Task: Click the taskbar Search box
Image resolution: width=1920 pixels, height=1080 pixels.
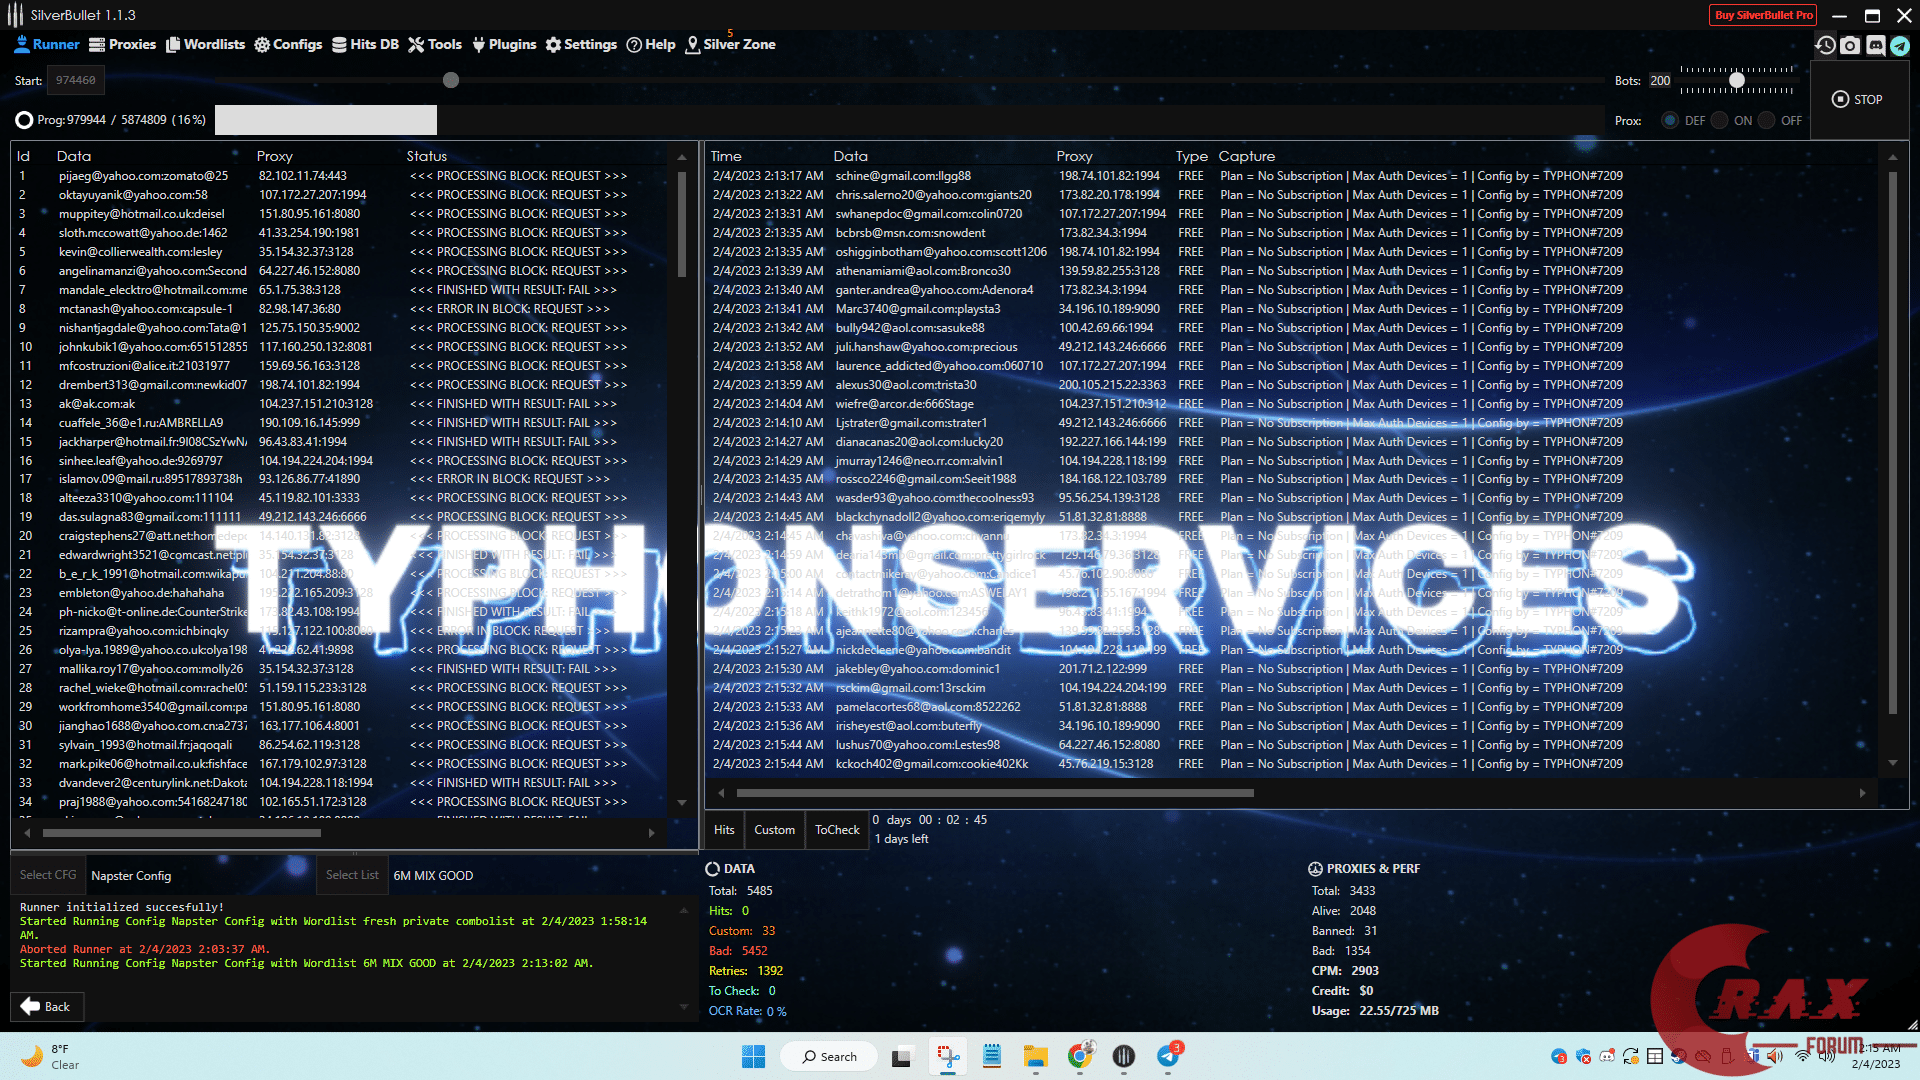Action: 829,1056
